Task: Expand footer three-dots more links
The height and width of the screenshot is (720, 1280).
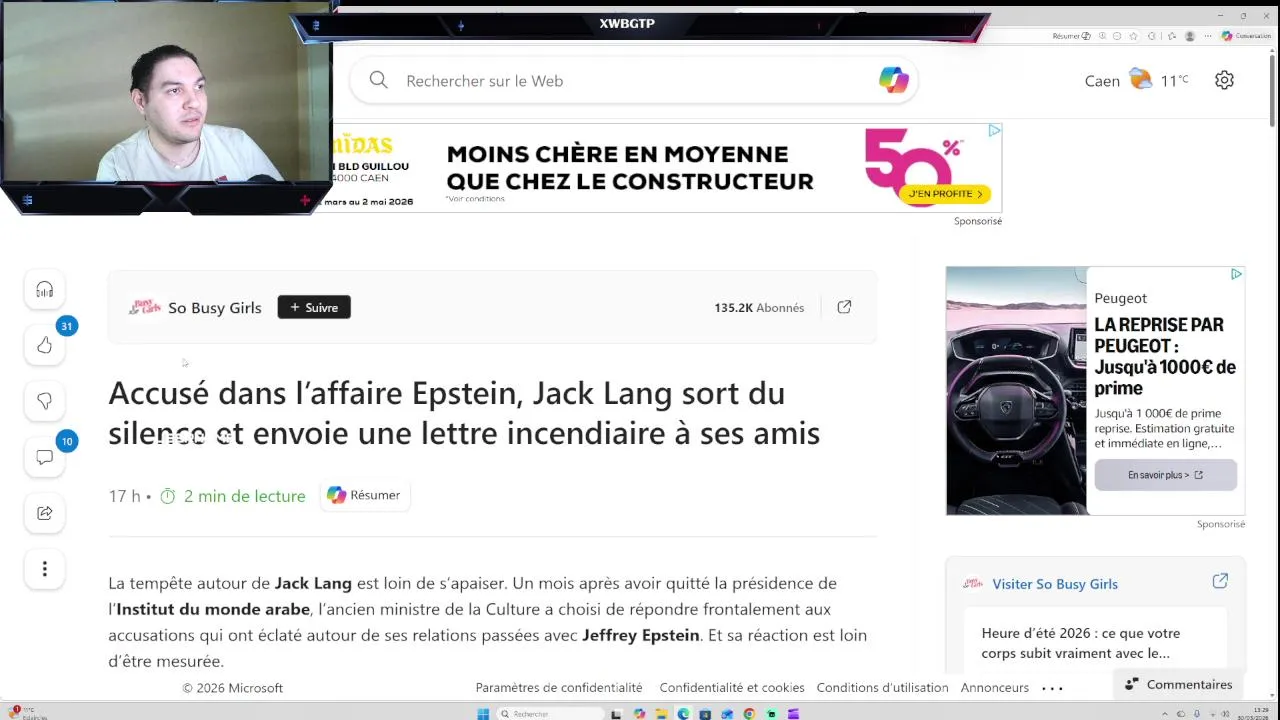Action: point(1053,688)
